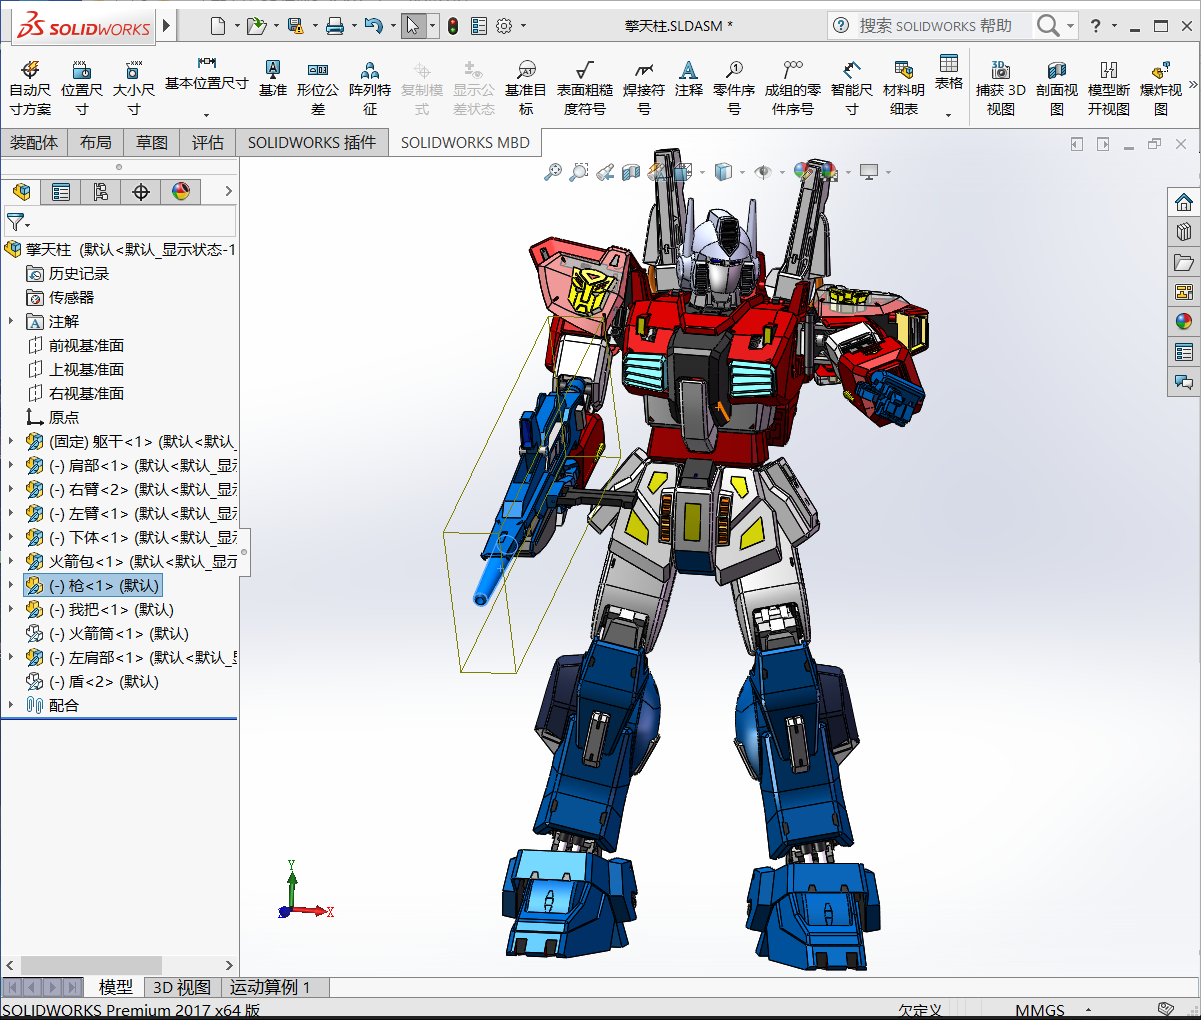Click the Save icon in quick access
Viewport: 1201px width, 1020px height.
[x=295, y=26]
